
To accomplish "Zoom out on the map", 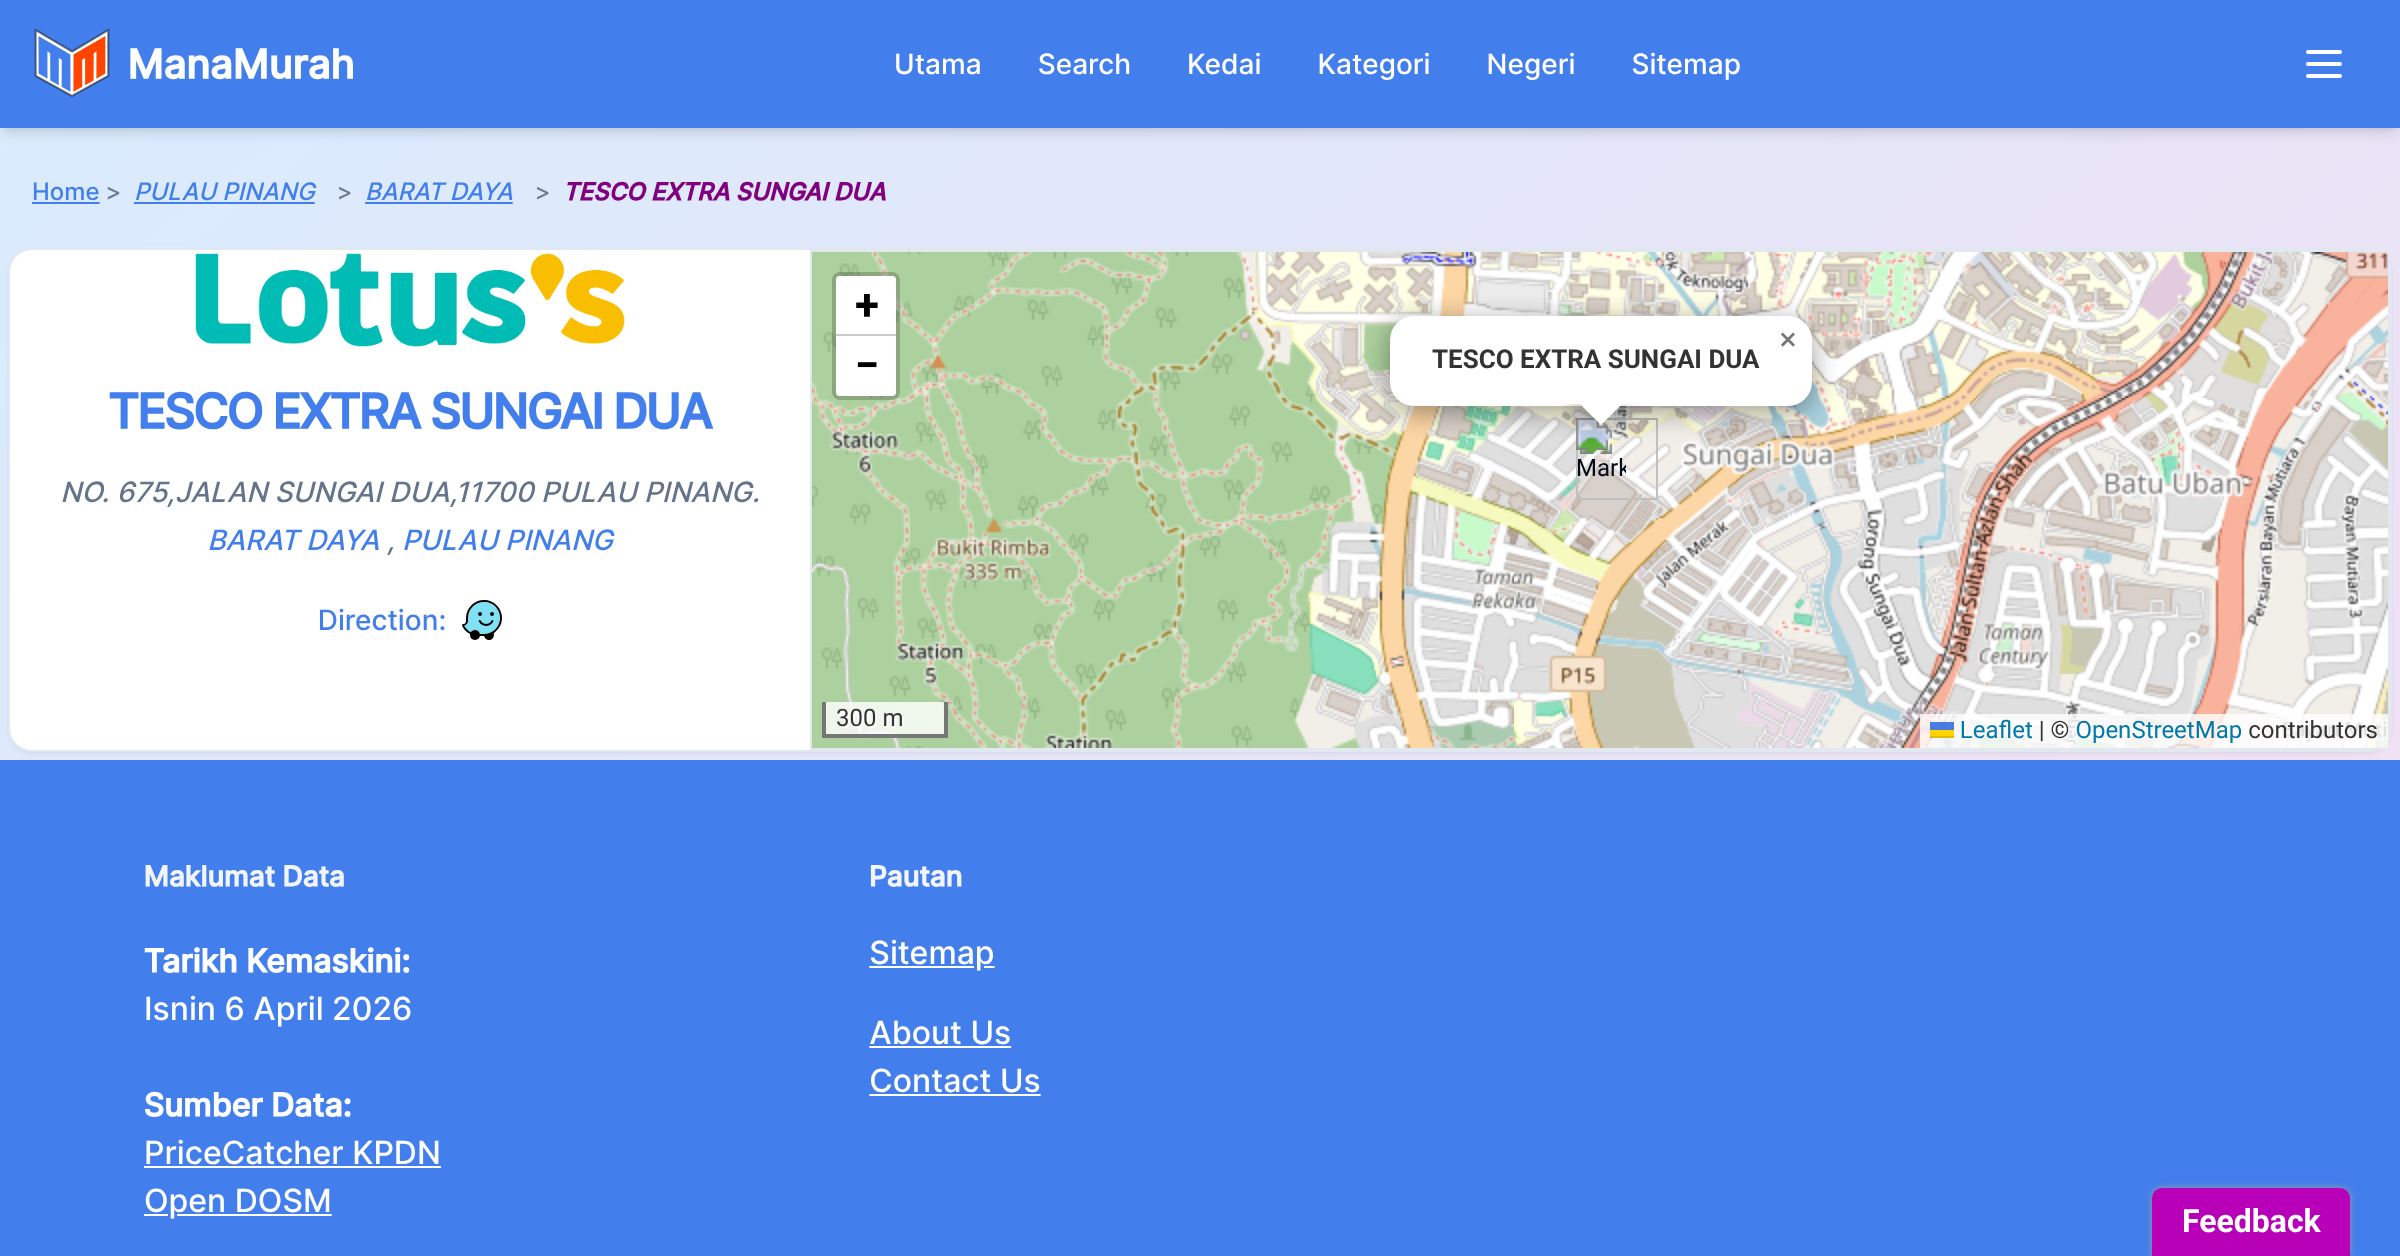I will [866, 365].
